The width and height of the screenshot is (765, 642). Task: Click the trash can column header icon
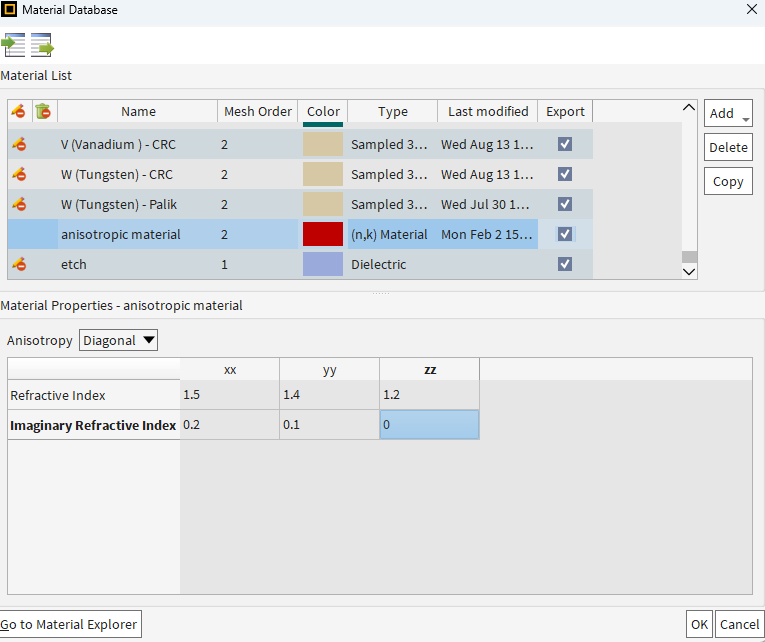pyautogui.click(x=43, y=111)
